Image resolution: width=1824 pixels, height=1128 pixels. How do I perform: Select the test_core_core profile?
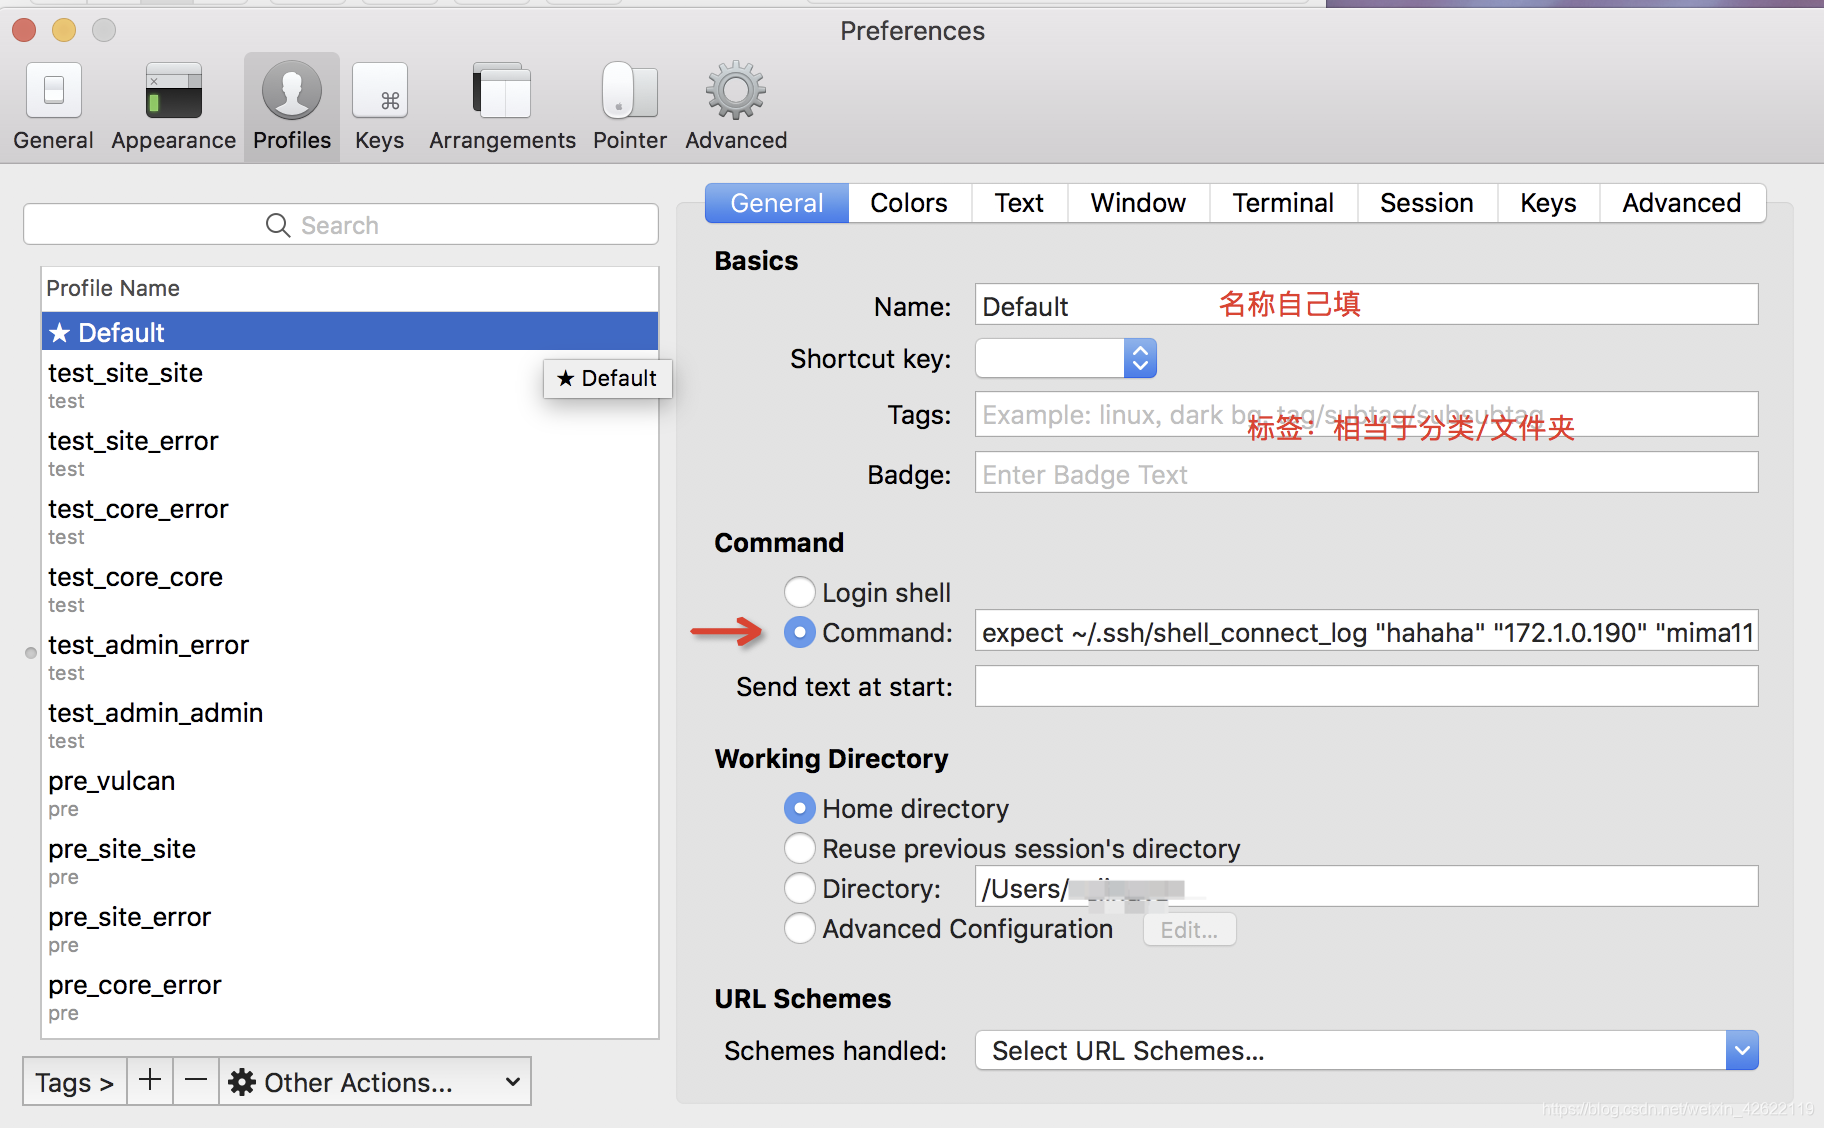[x=350, y=589]
